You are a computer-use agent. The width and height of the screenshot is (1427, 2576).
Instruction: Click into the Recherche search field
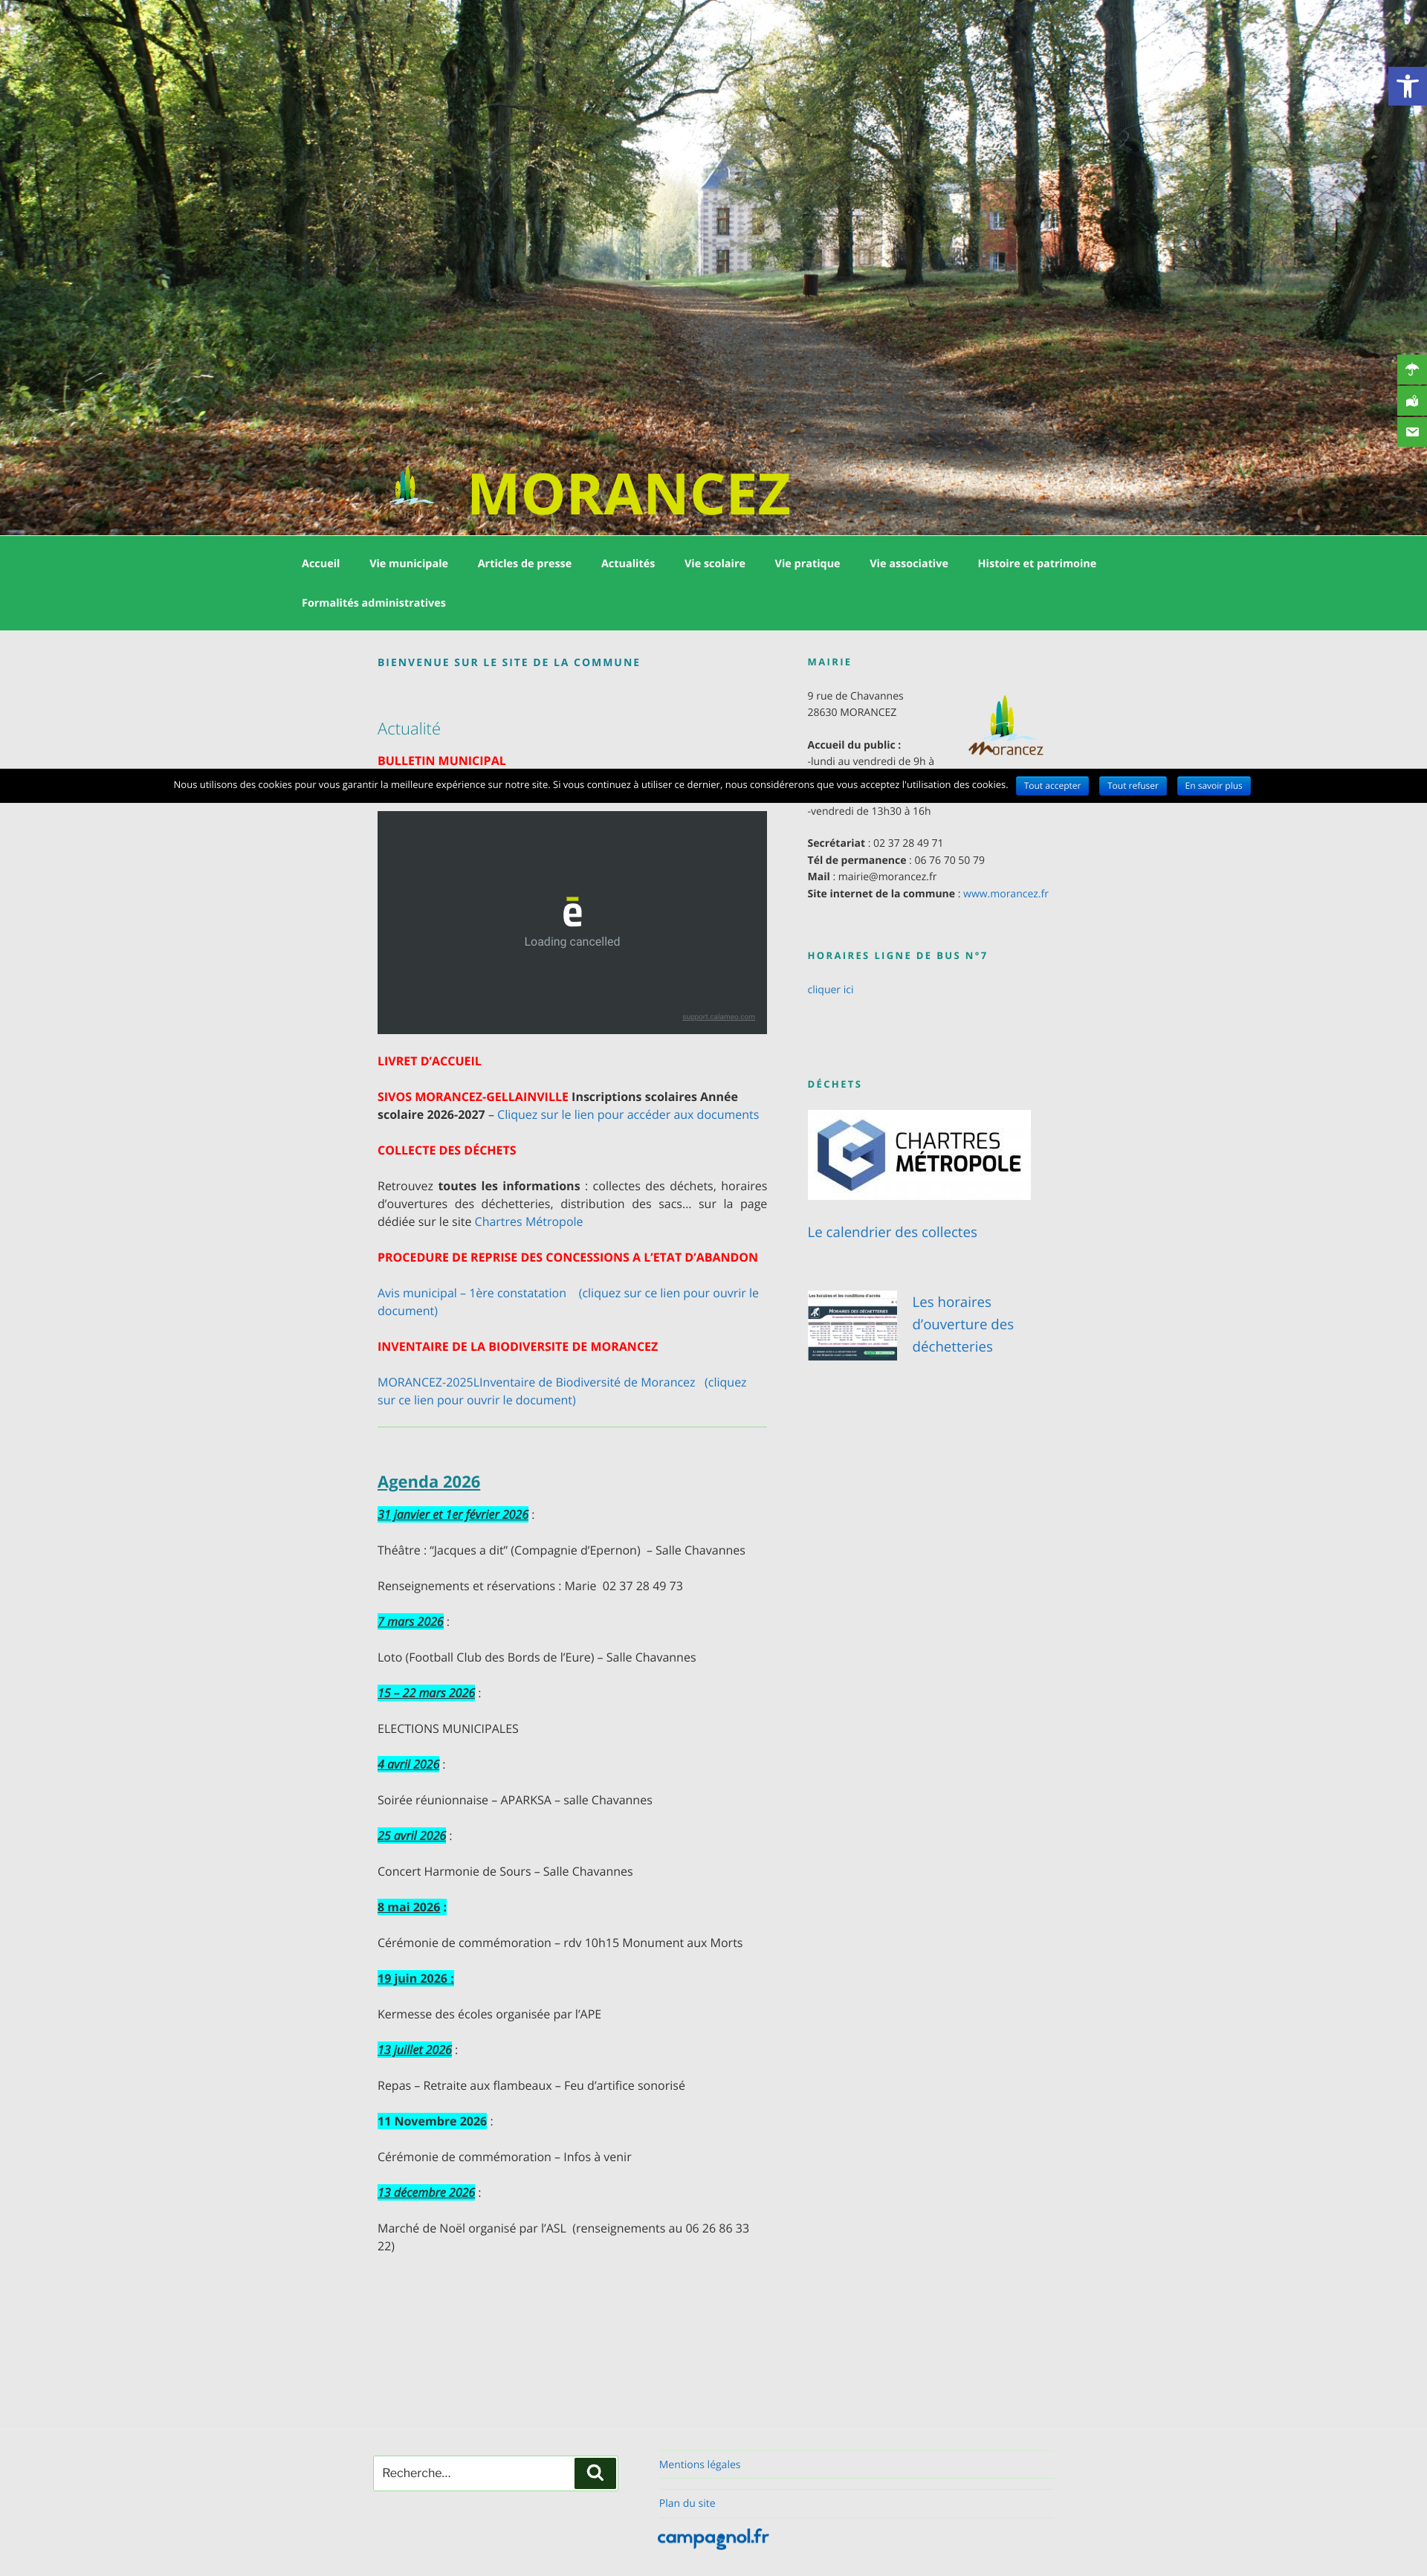click(474, 2472)
